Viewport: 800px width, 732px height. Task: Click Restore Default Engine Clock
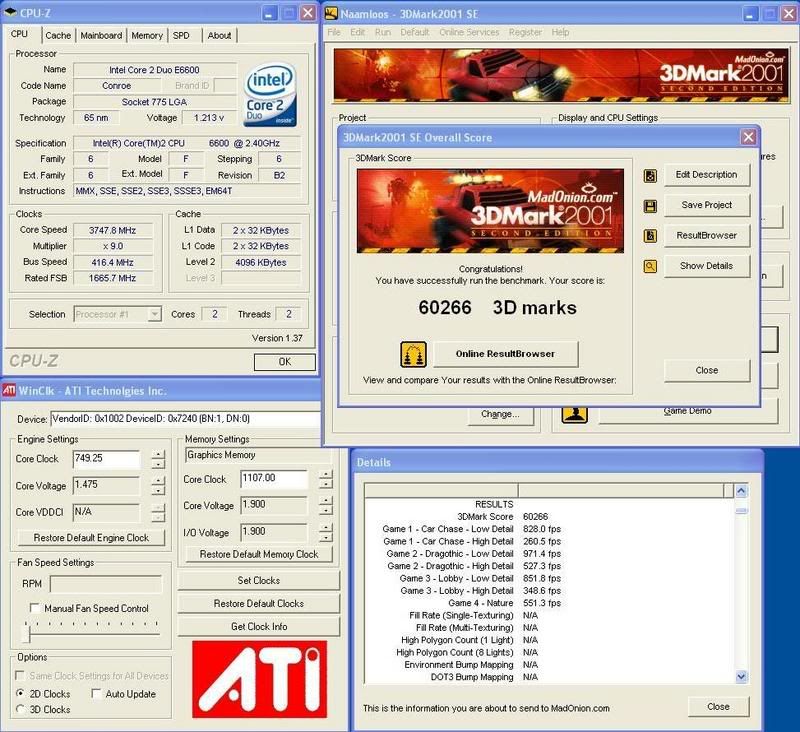click(91, 538)
